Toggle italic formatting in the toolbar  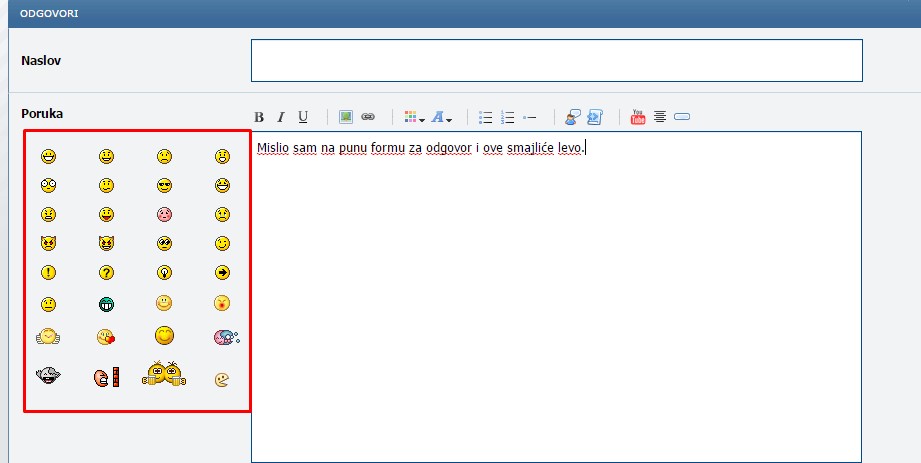click(x=281, y=117)
